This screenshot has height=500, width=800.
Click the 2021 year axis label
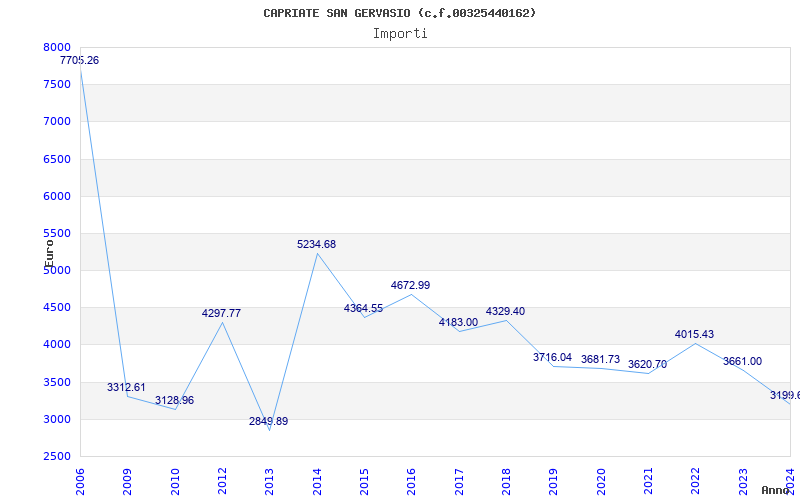(x=648, y=482)
